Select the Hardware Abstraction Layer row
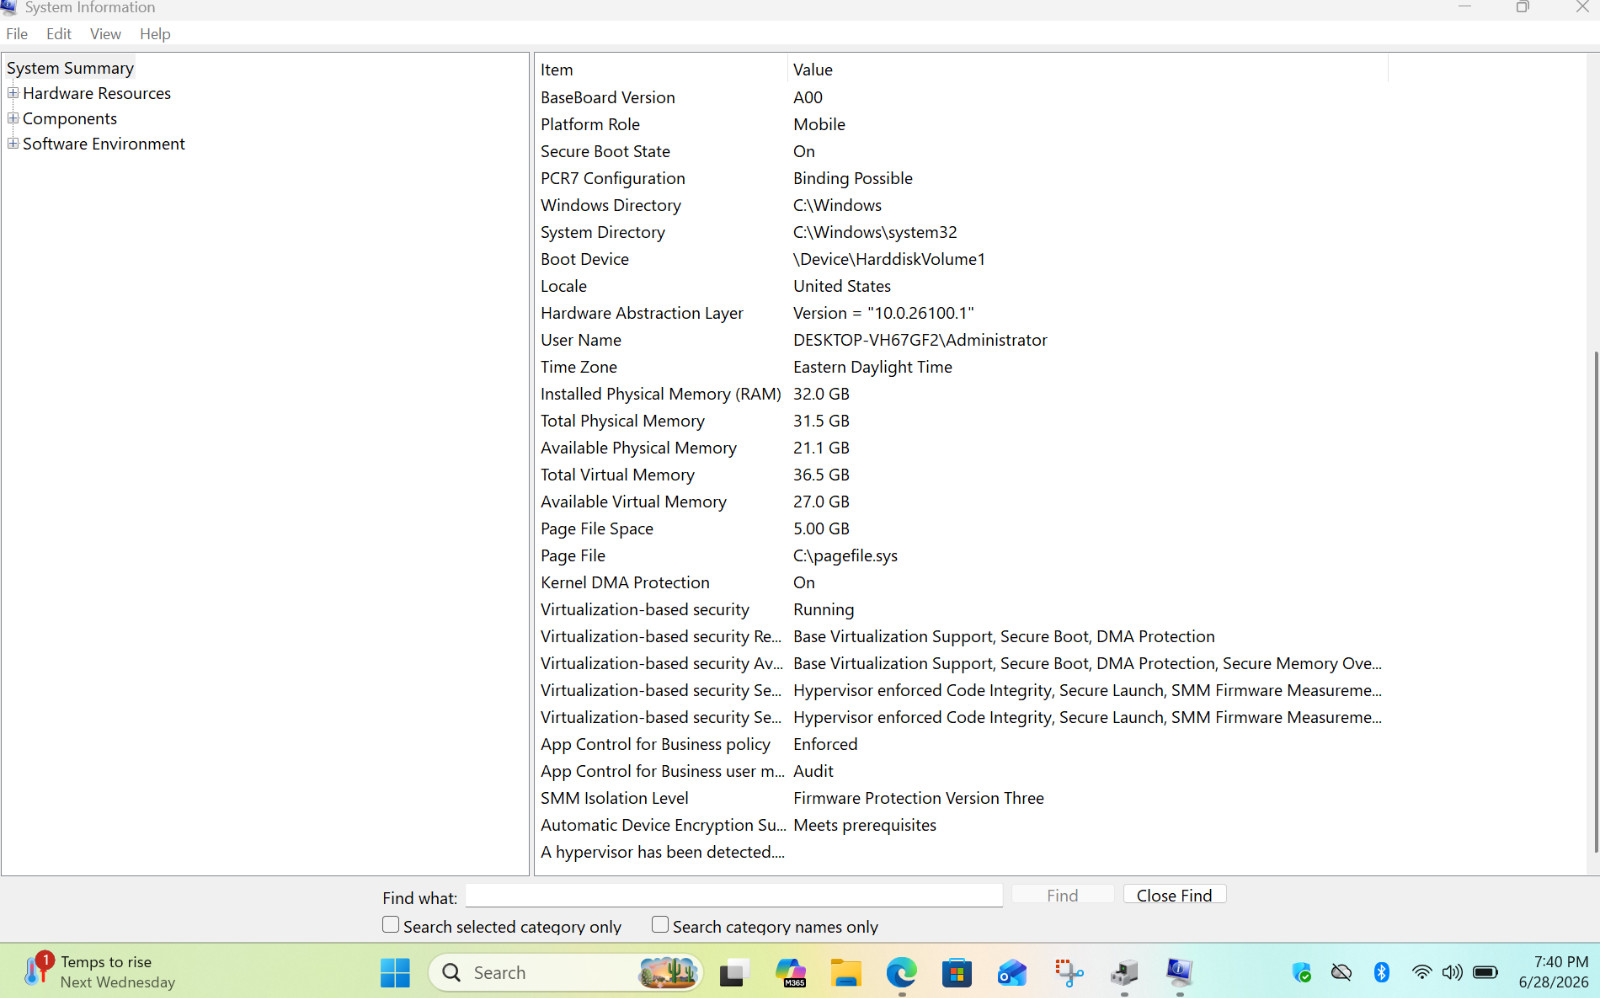 point(961,313)
